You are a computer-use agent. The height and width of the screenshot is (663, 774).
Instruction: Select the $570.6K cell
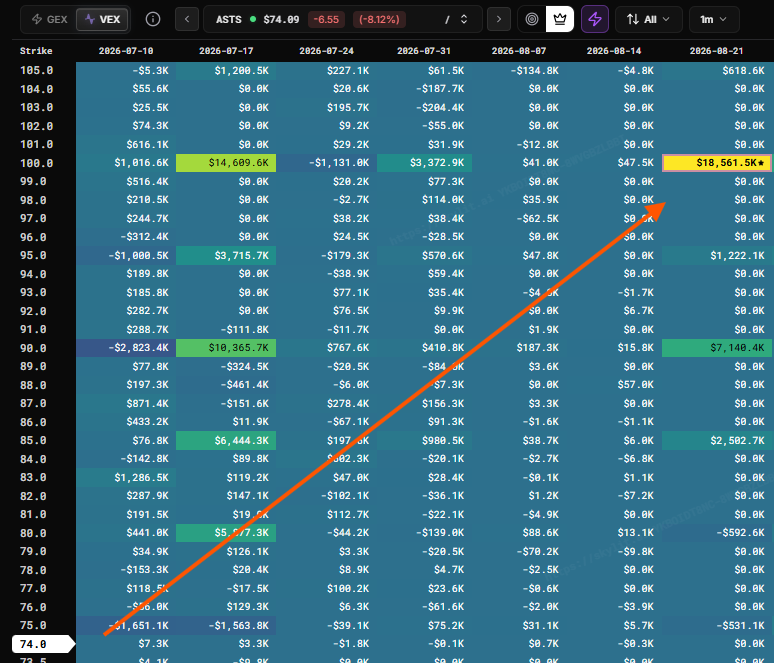425,256
